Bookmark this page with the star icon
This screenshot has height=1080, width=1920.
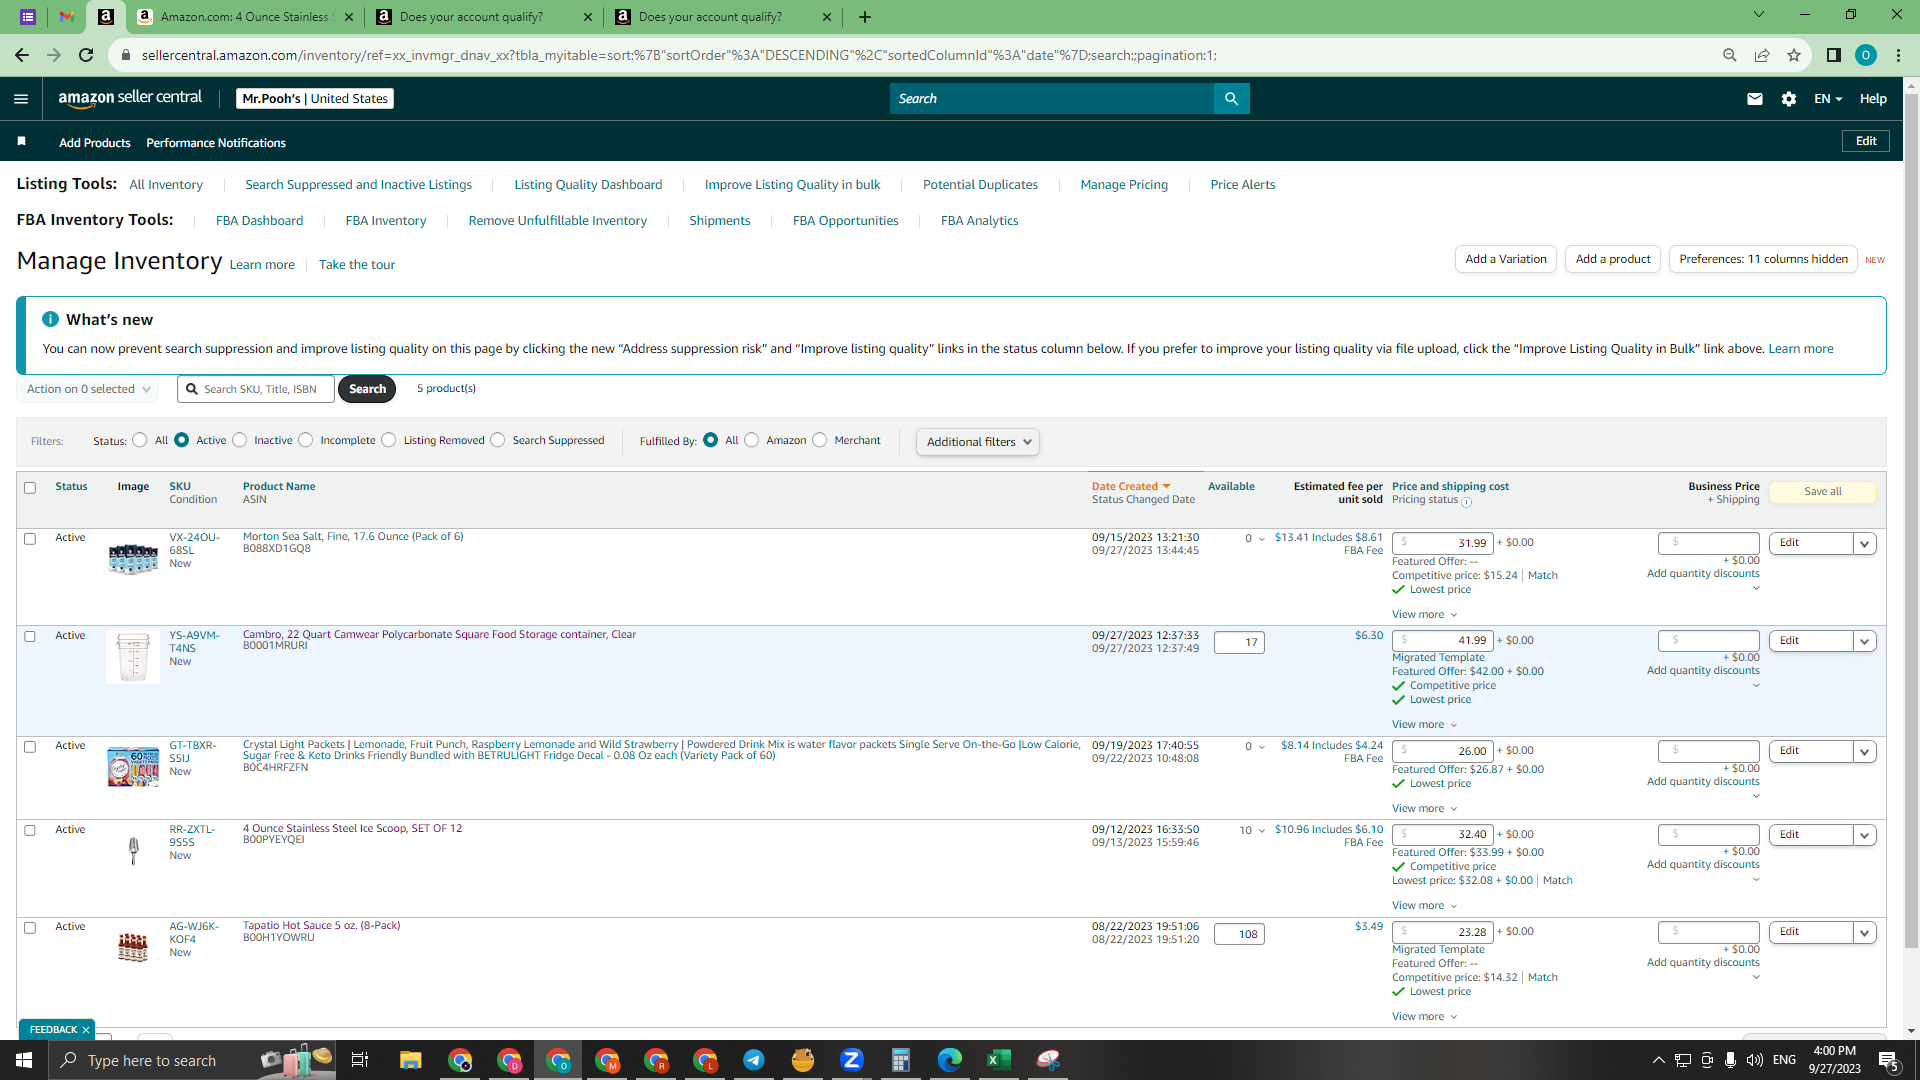tap(1794, 55)
